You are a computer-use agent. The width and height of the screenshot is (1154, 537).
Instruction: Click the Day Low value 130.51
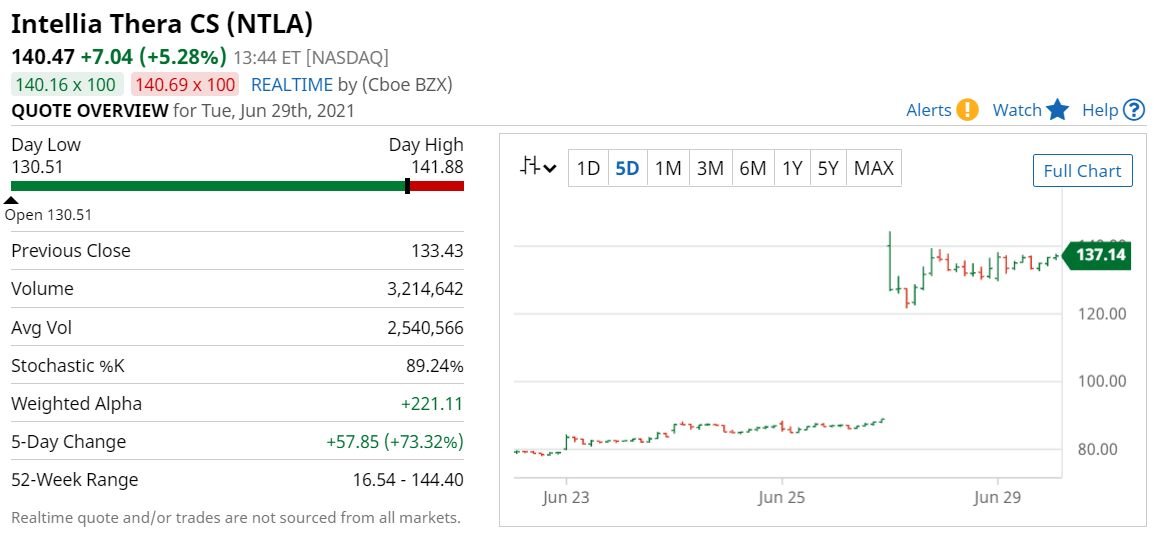point(37,167)
